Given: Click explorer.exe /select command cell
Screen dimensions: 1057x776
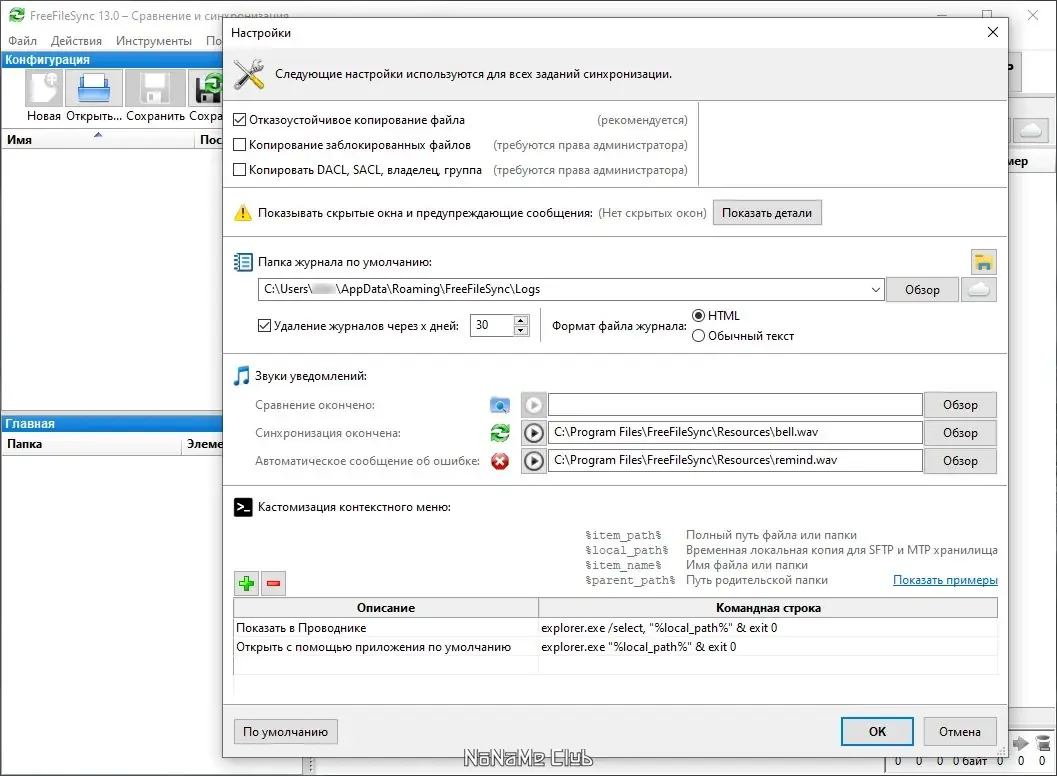Looking at the screenshot, I should pos(768,628).
